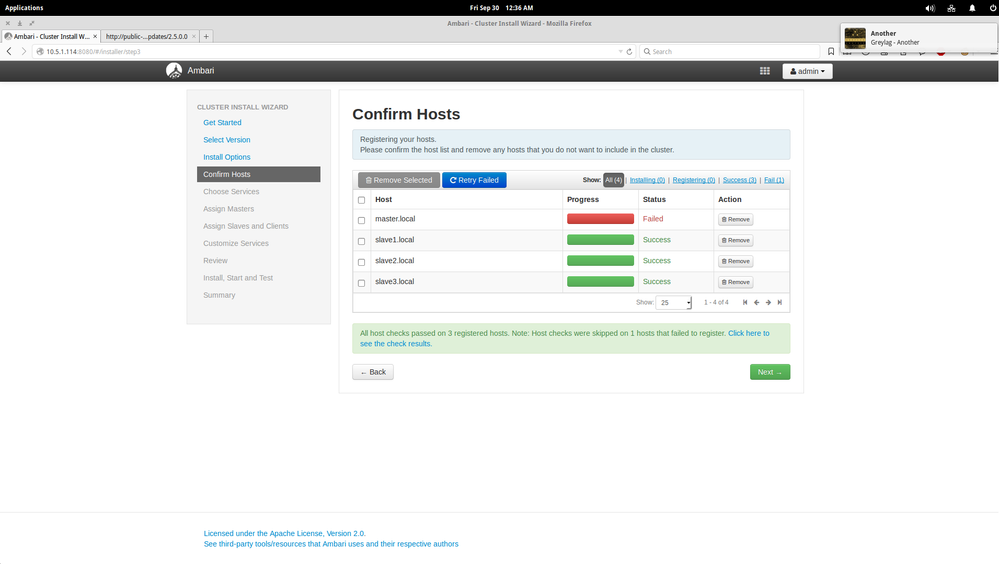Click Remove Selected button

[399, 180]
